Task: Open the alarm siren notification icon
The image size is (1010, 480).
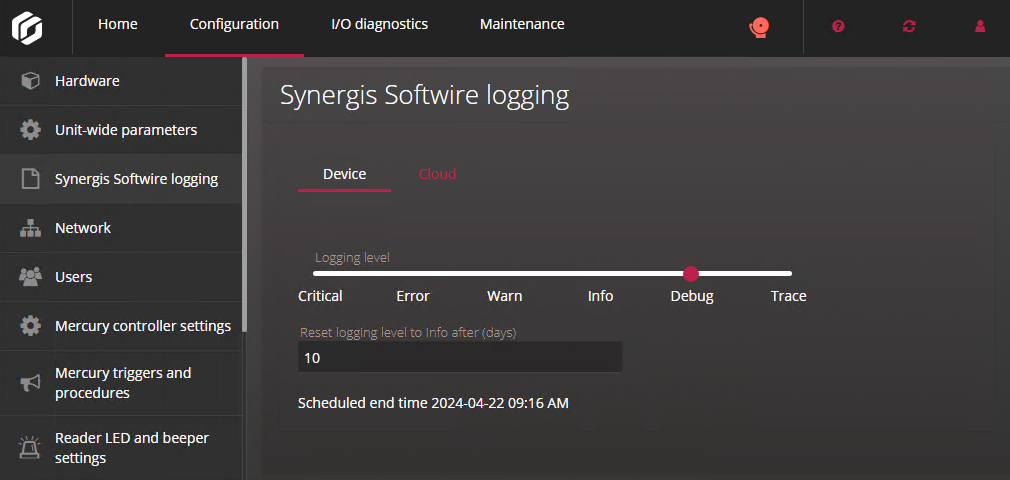Action: click(x=759, y=27)
